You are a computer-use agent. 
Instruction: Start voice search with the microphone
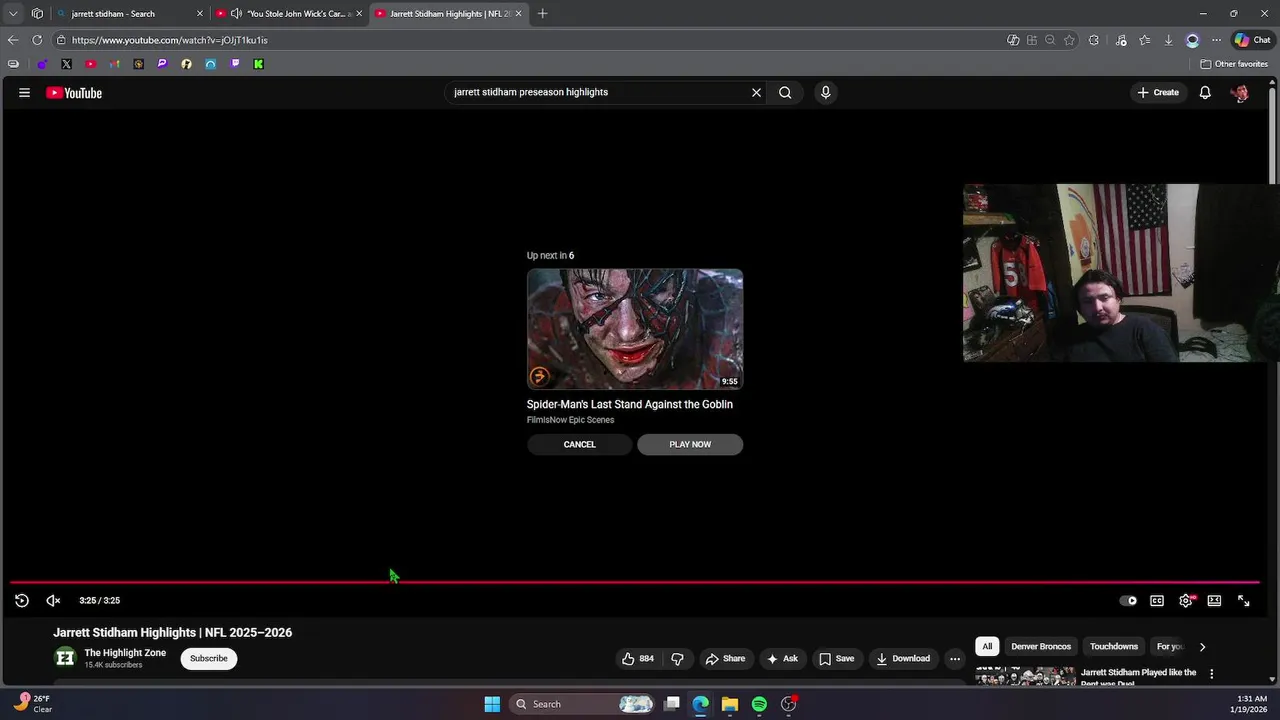(x=825, y=92)
